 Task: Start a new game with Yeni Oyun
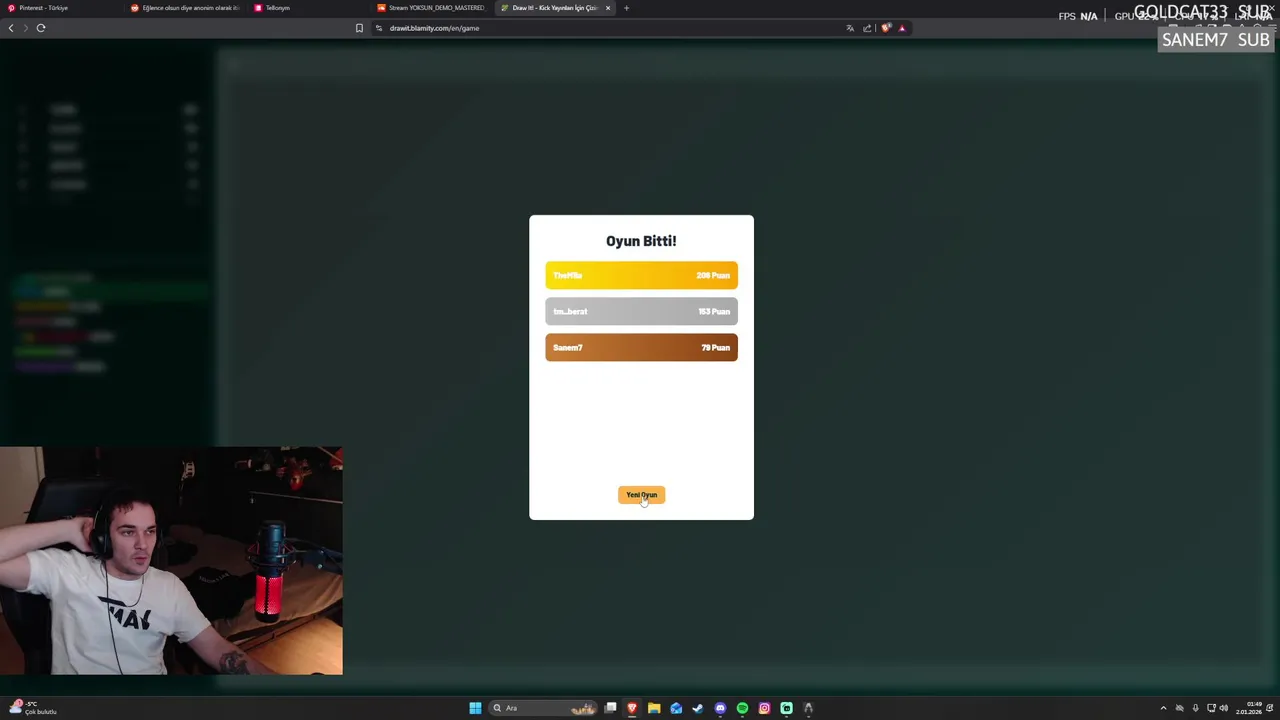[641, 495]
